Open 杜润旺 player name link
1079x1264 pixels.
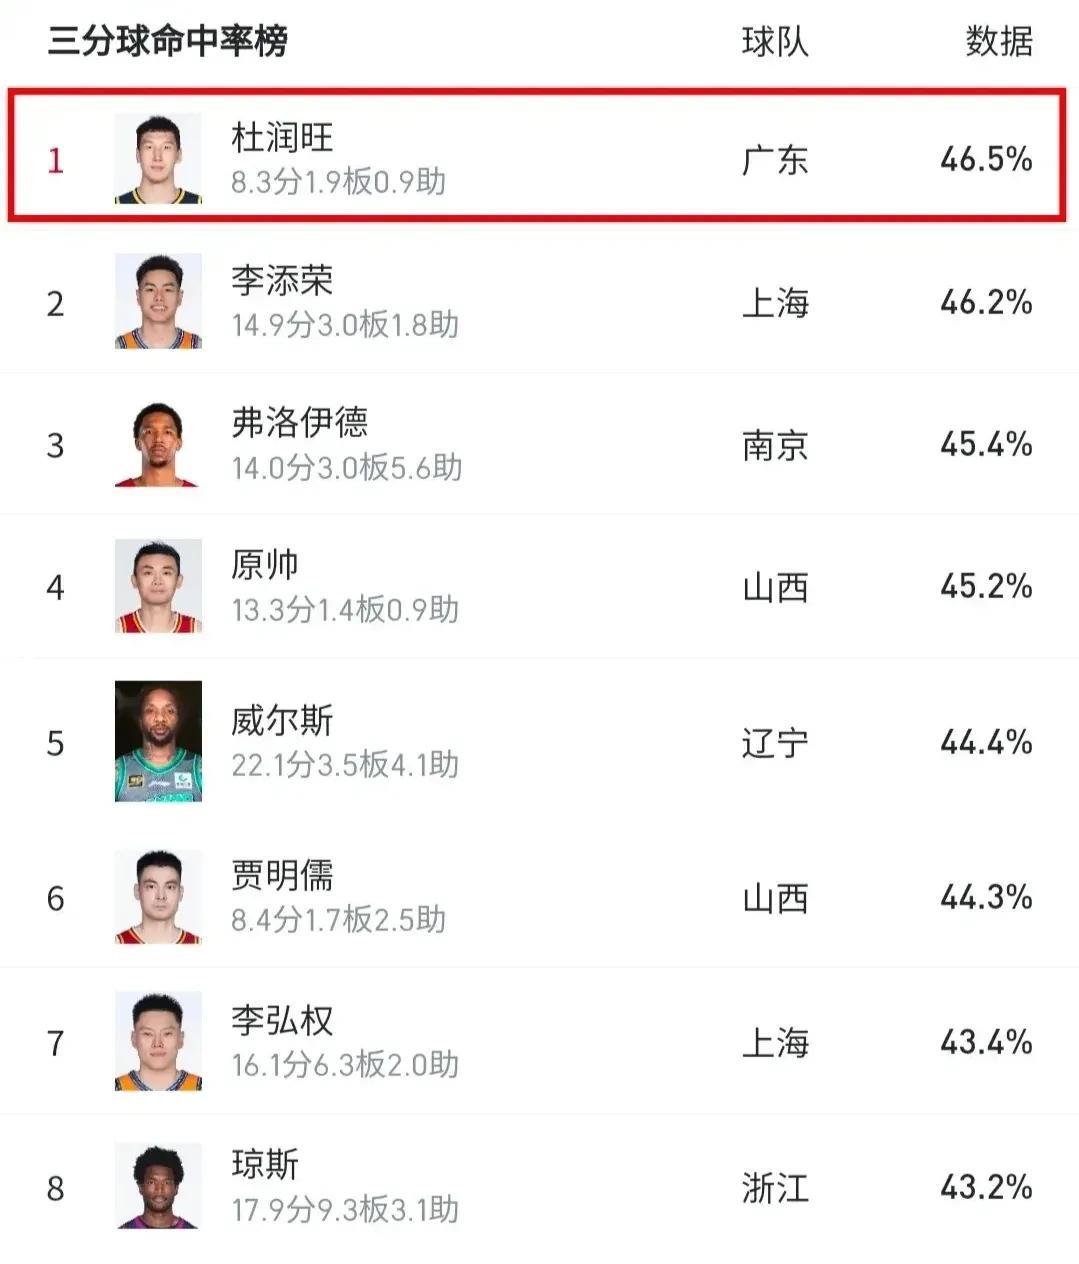tap(282, 138)
